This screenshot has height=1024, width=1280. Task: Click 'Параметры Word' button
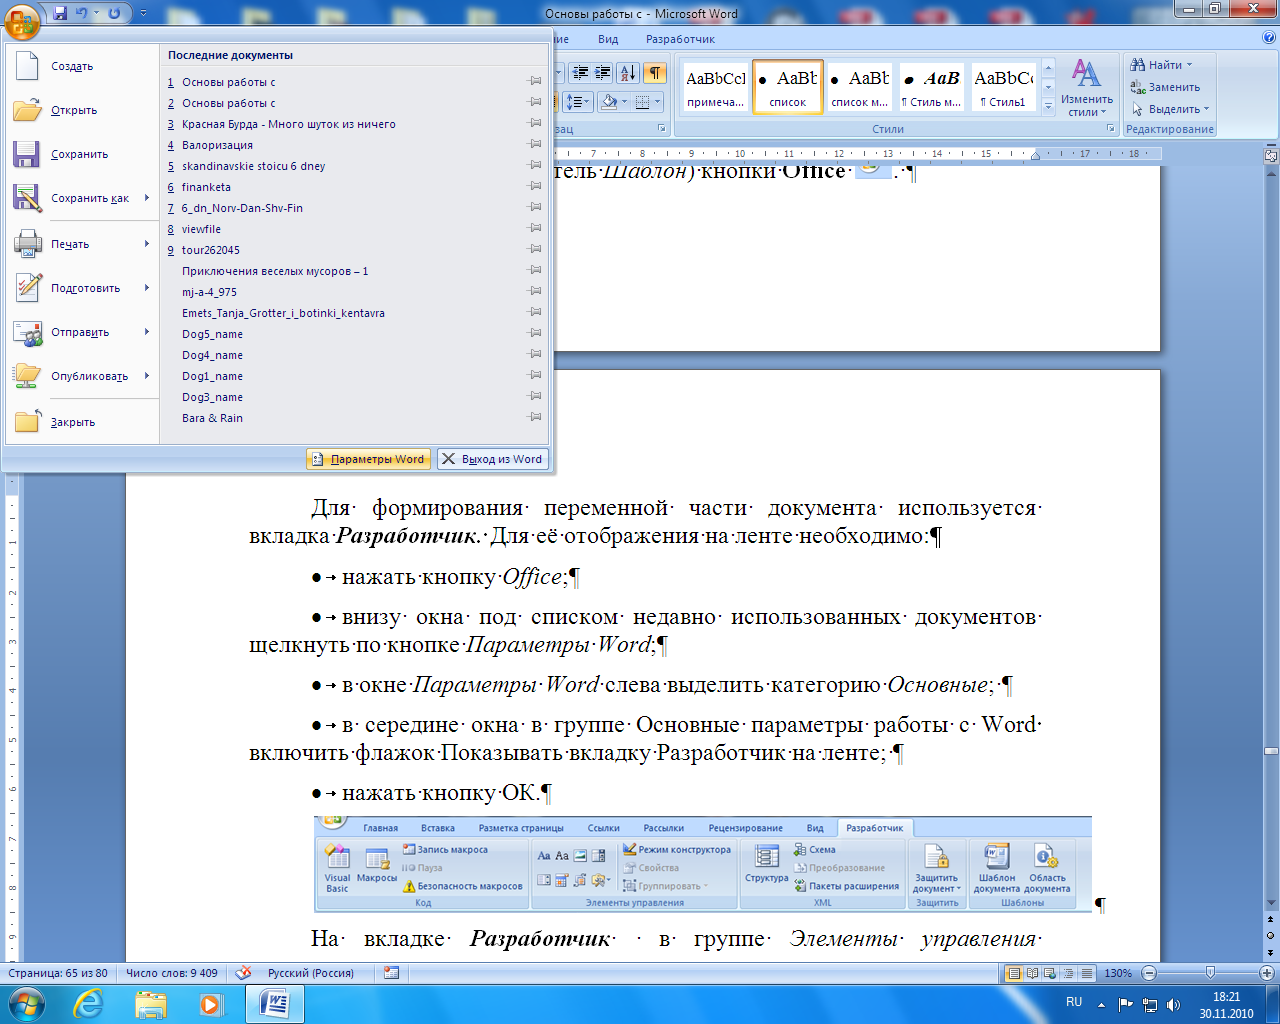coord(368,459)
